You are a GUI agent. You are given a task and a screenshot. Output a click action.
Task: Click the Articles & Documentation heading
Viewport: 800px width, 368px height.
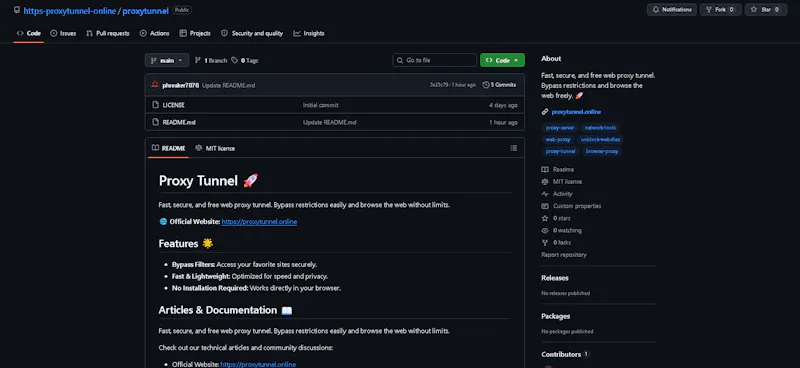pos(225,310)
